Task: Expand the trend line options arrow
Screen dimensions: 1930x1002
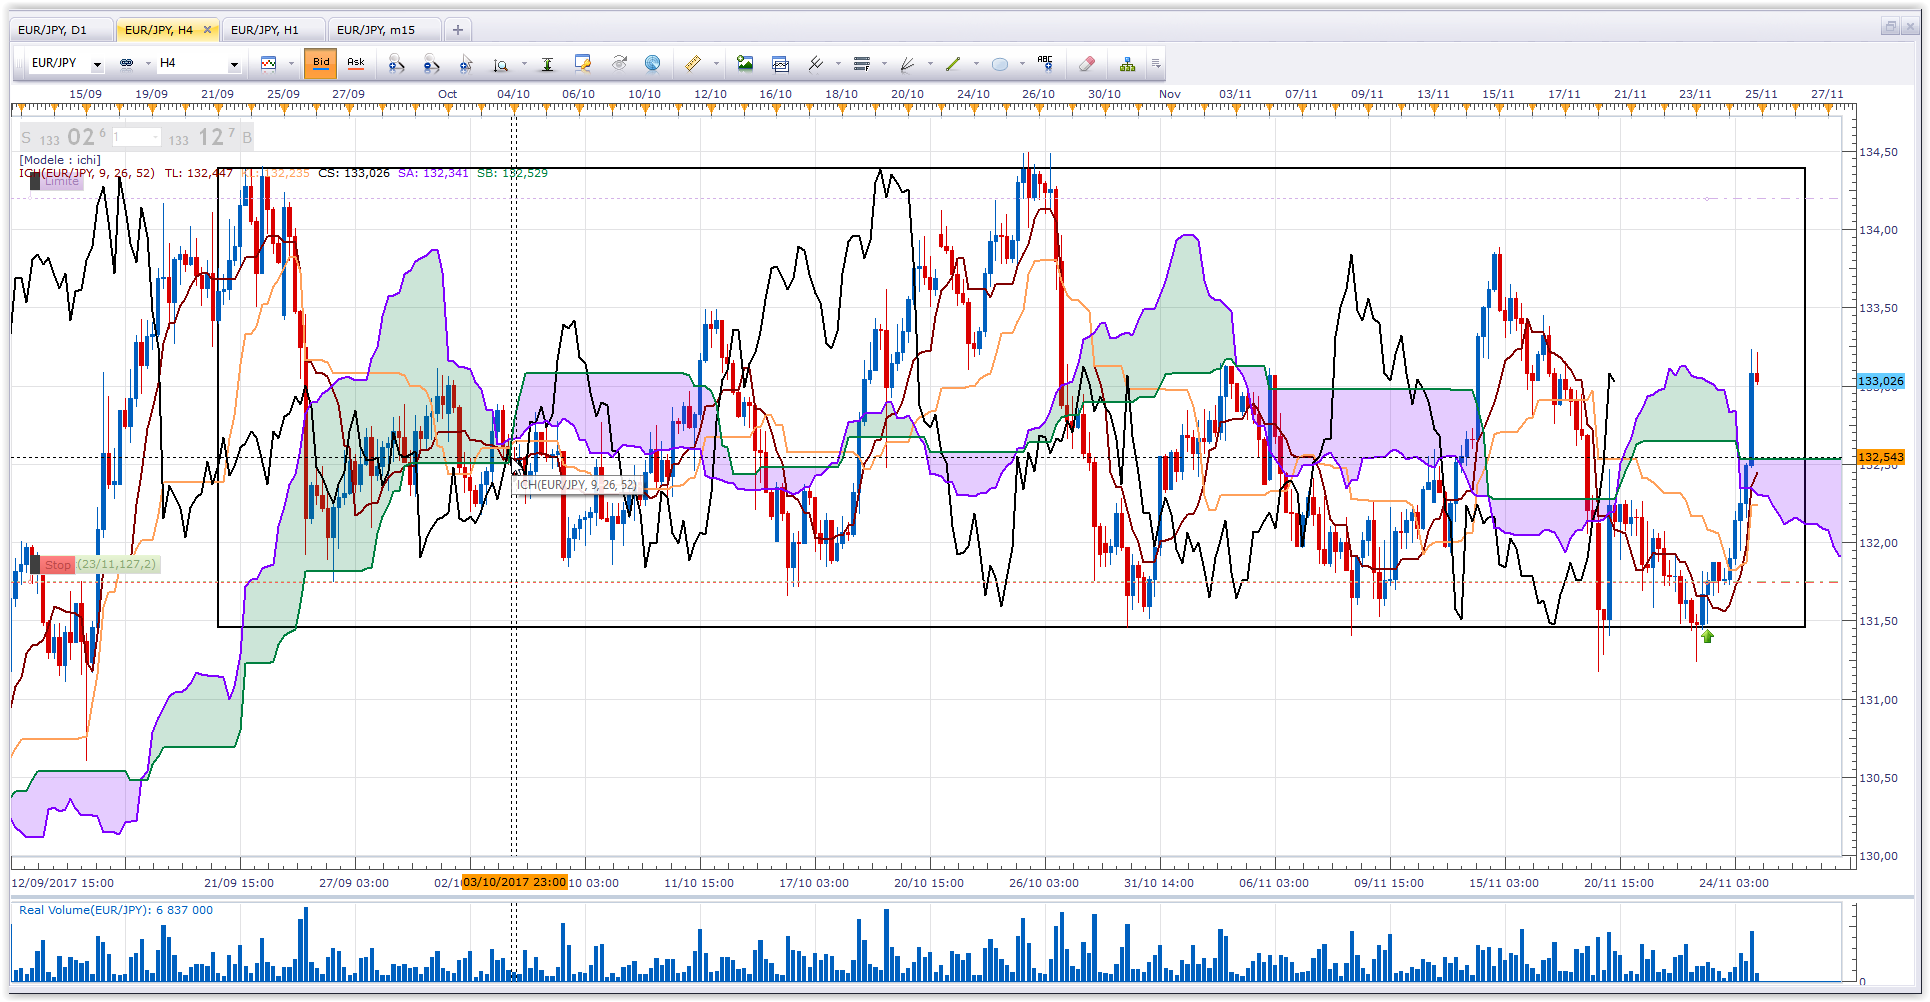Action: point(976,63)
